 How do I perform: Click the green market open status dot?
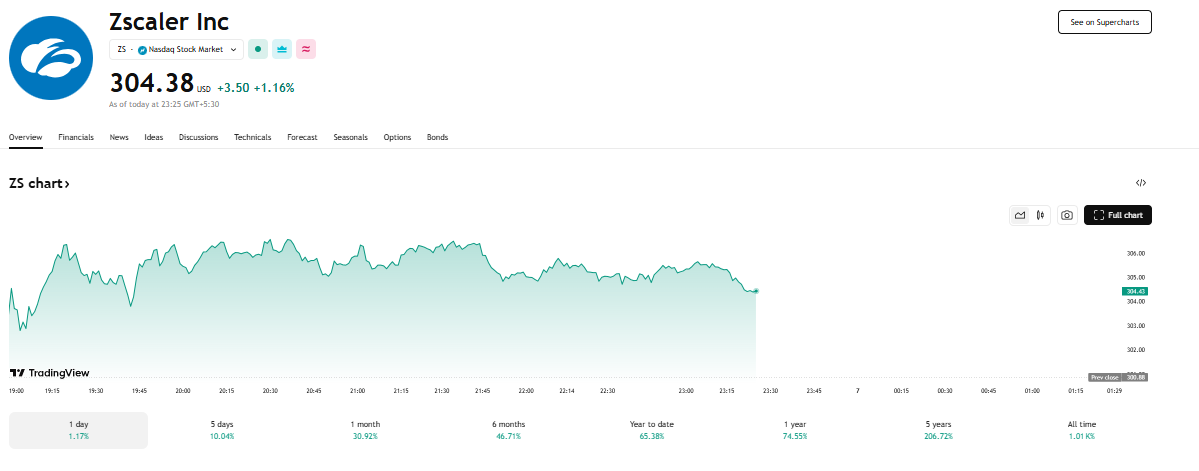coord(258,49)
